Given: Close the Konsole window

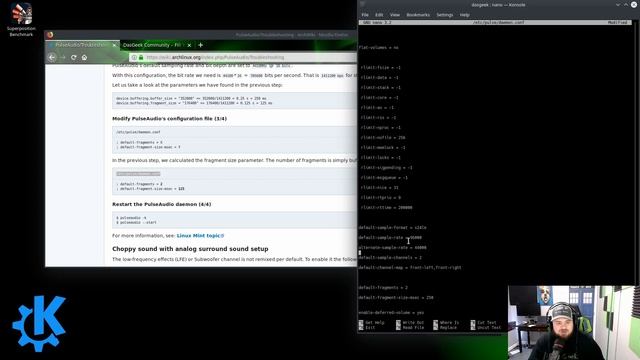Looking at the screenshot, I should click(634, 4).
